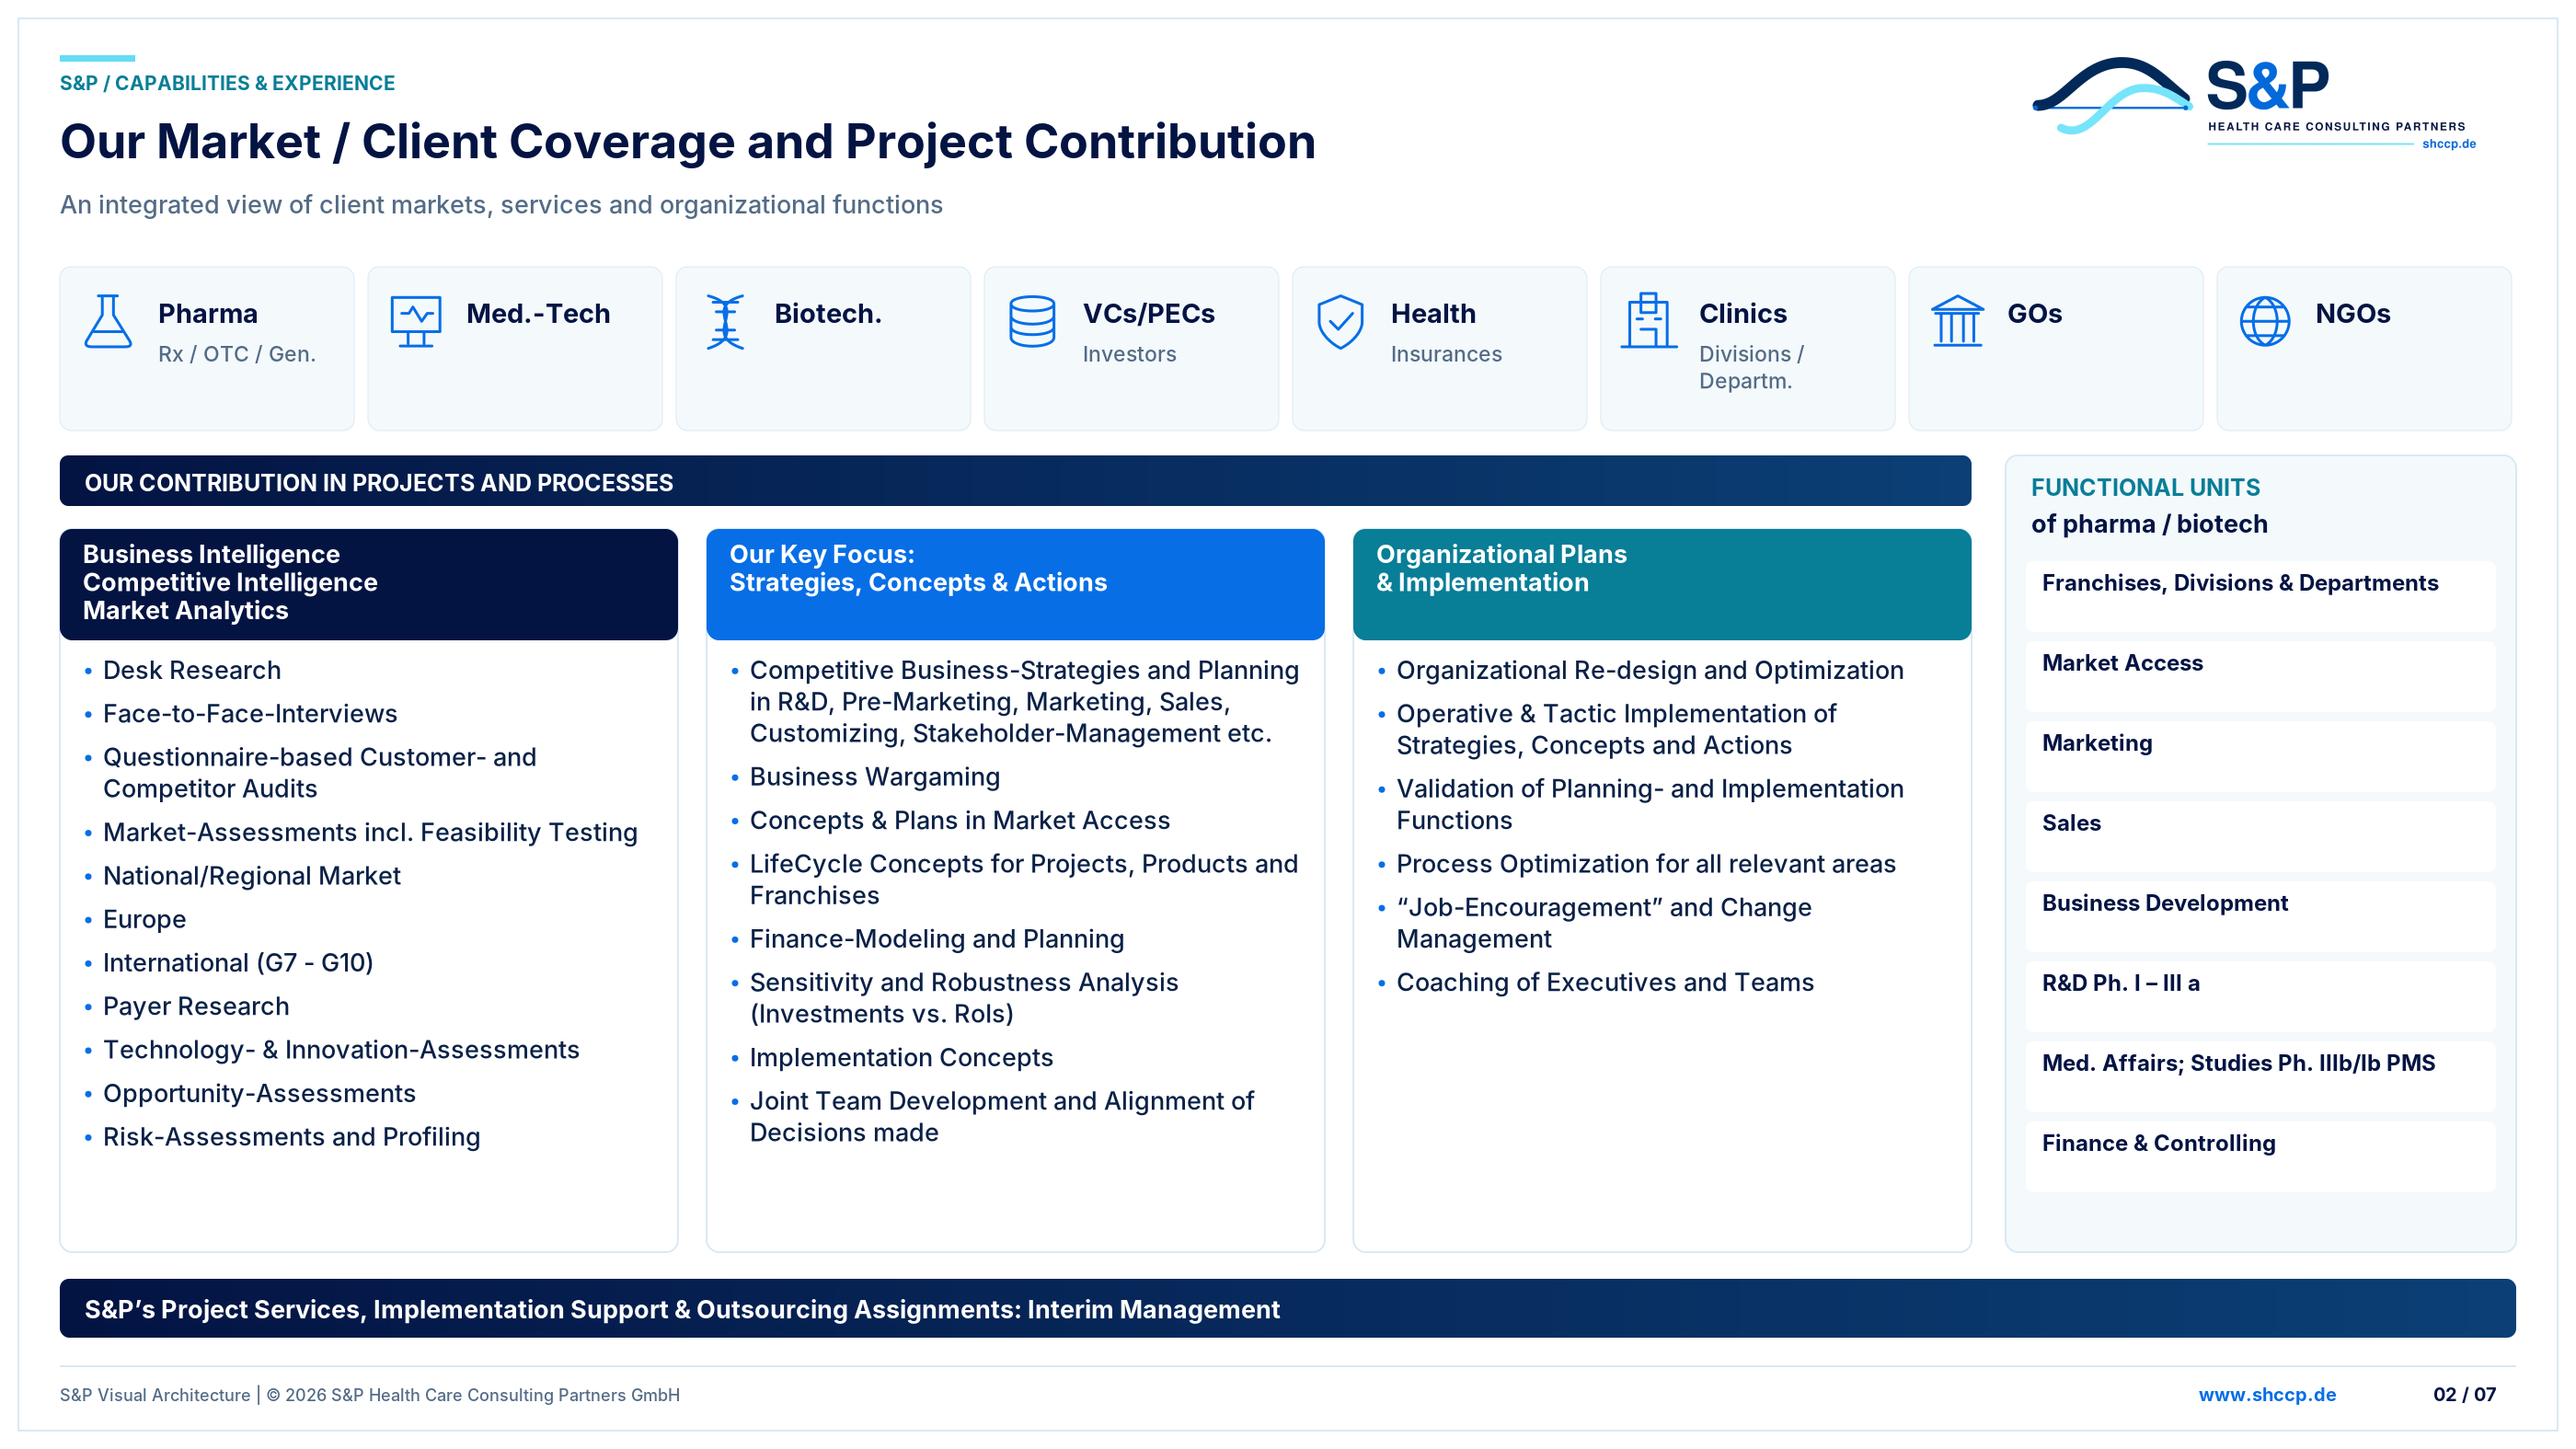
Task: Click the Desk Research bullet
Action: point(192,670)
